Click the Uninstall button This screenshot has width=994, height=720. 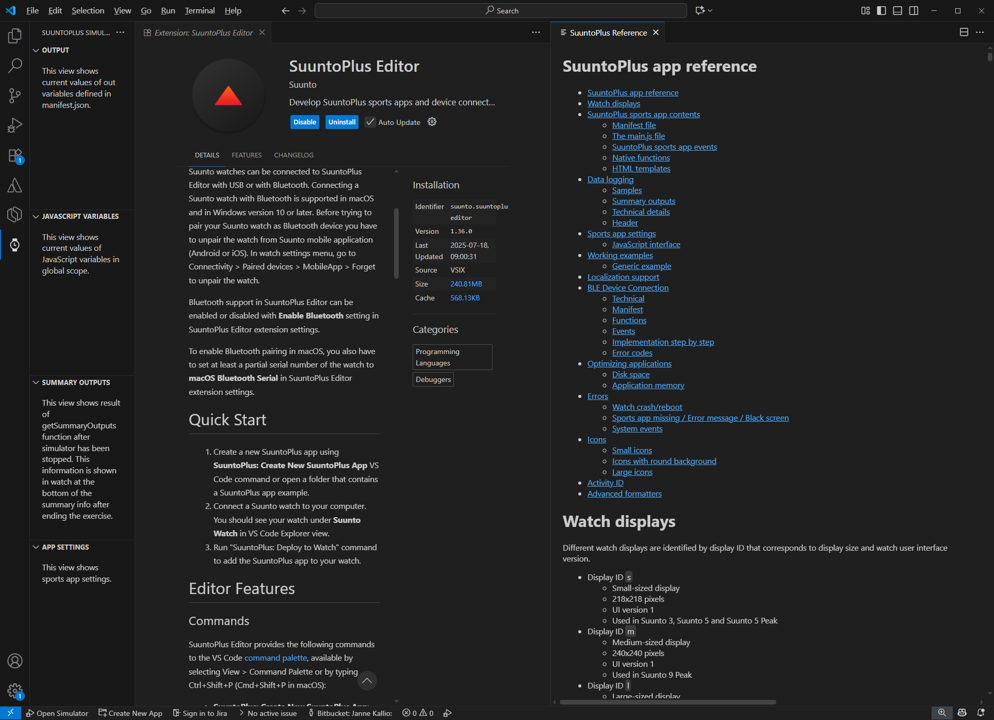(x=341, y=122)
